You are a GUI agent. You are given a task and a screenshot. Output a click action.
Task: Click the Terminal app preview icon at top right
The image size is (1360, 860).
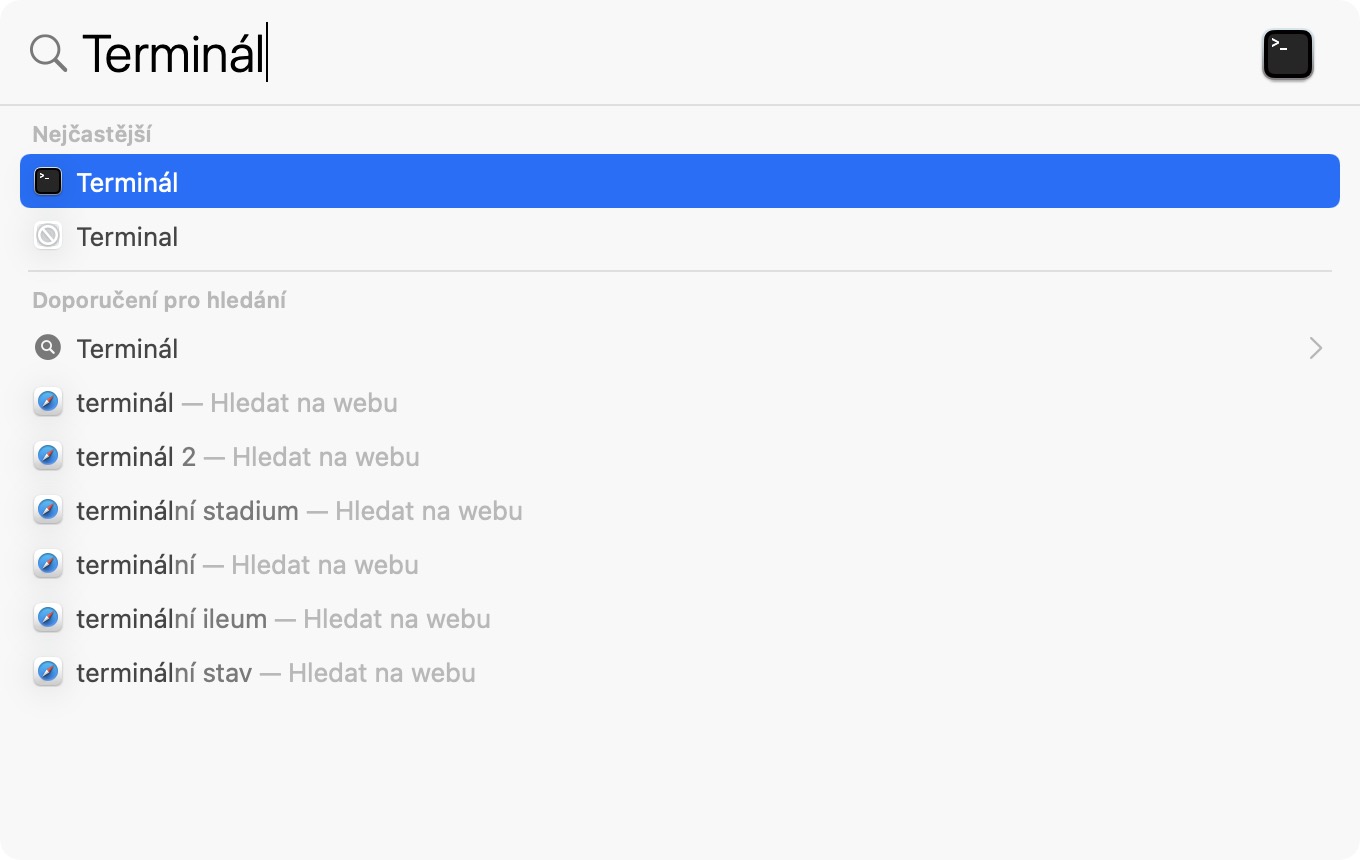click(1288, 54)
